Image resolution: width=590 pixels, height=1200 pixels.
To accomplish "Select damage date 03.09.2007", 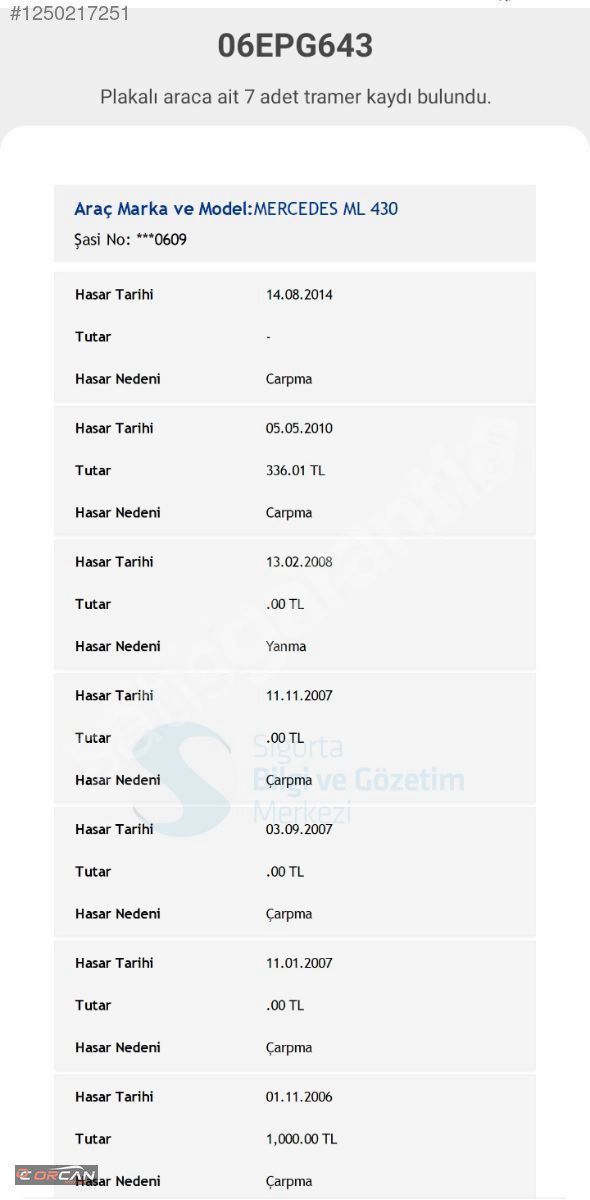I will (299, 829).
